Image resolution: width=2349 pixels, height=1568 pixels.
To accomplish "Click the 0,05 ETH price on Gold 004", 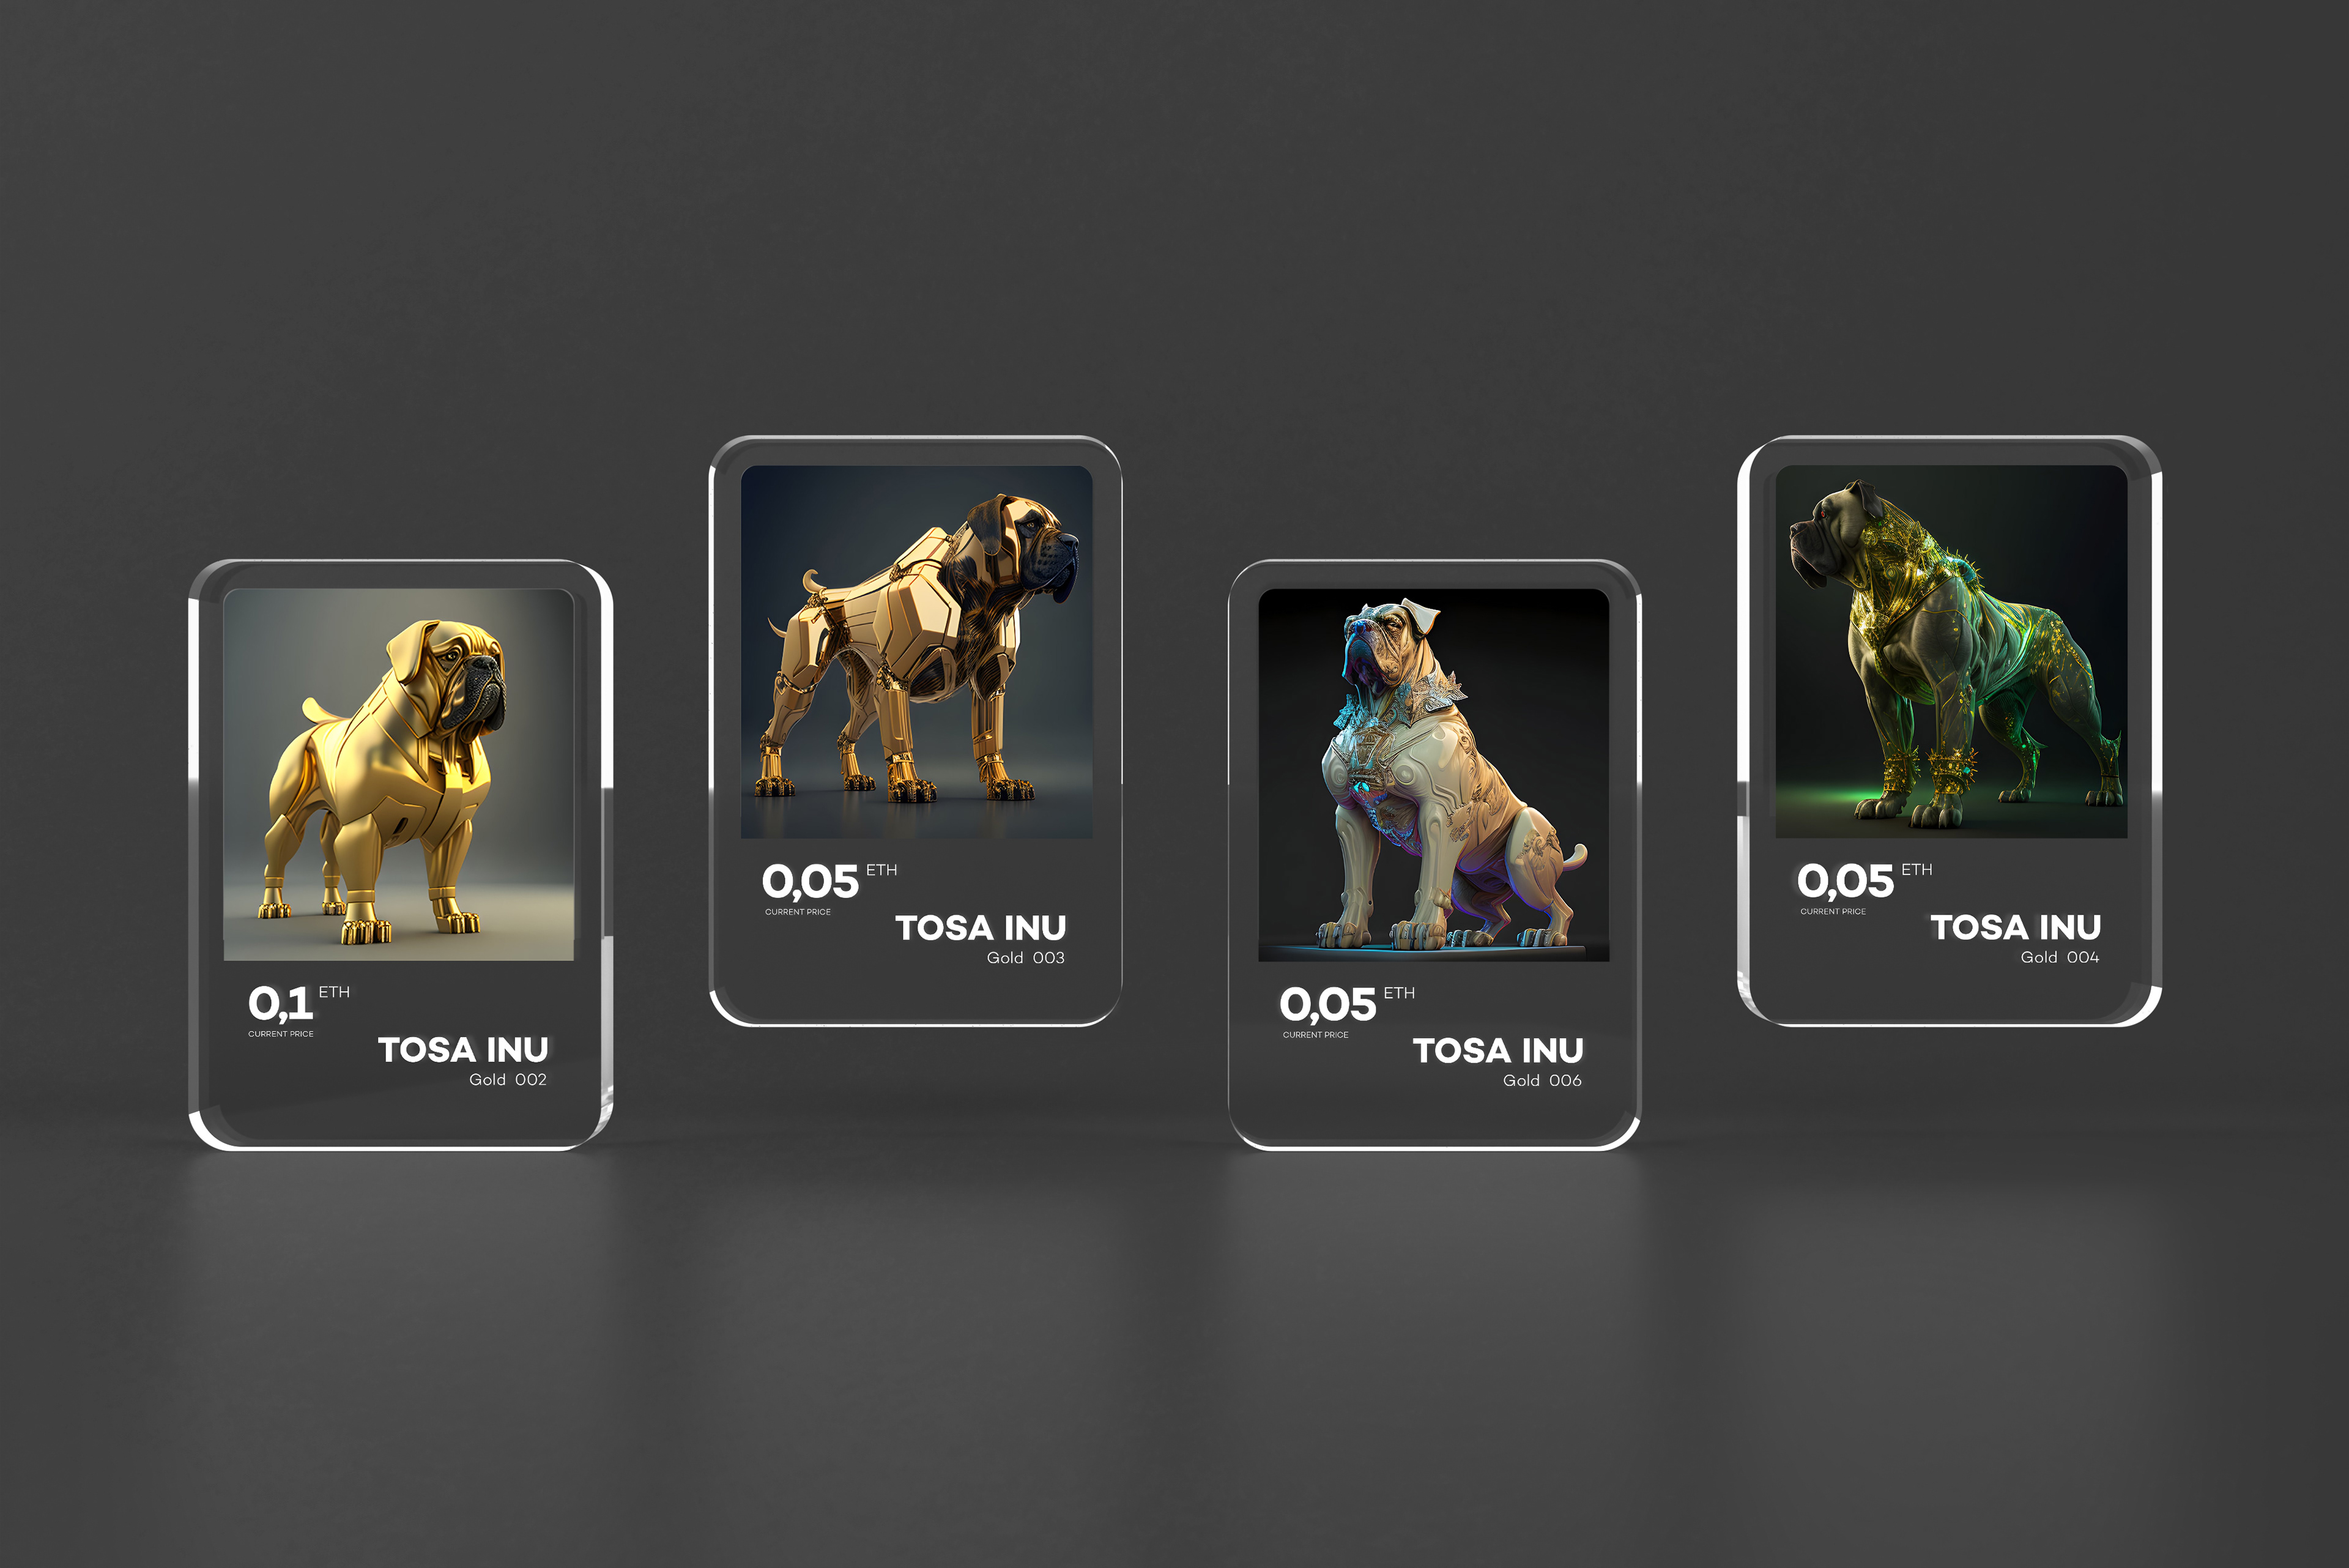I will point(1864,880).
